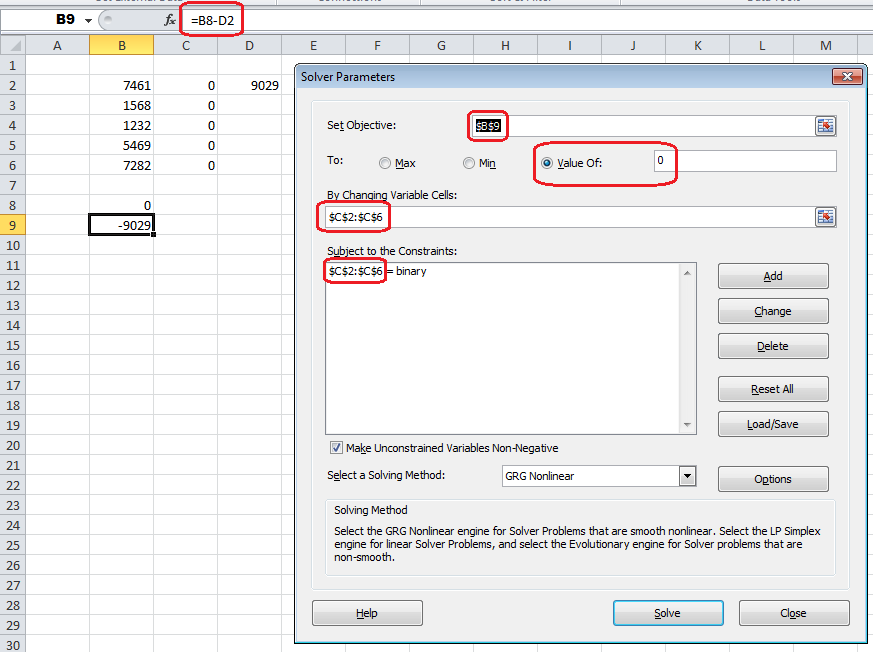Click the Set Objective range selector icon
The width and height of the screenshot is (873, 652).
click(825, 126)
